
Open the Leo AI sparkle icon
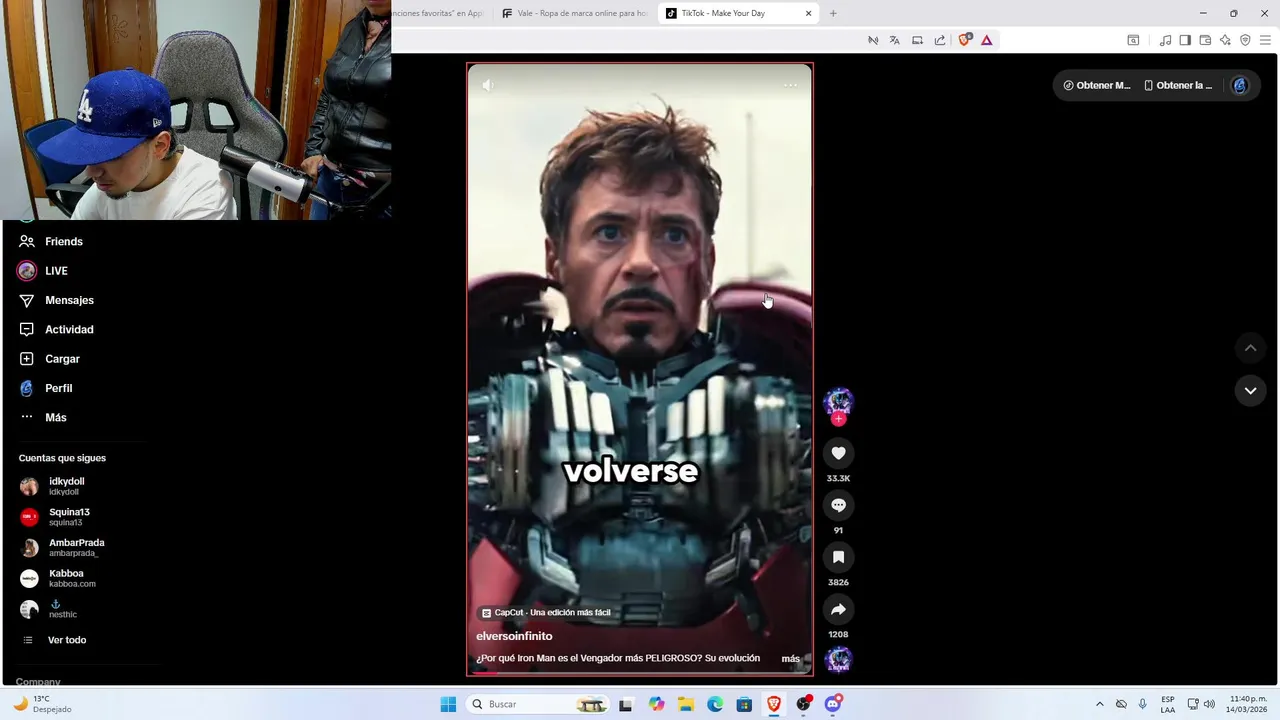pos(1225,40)
